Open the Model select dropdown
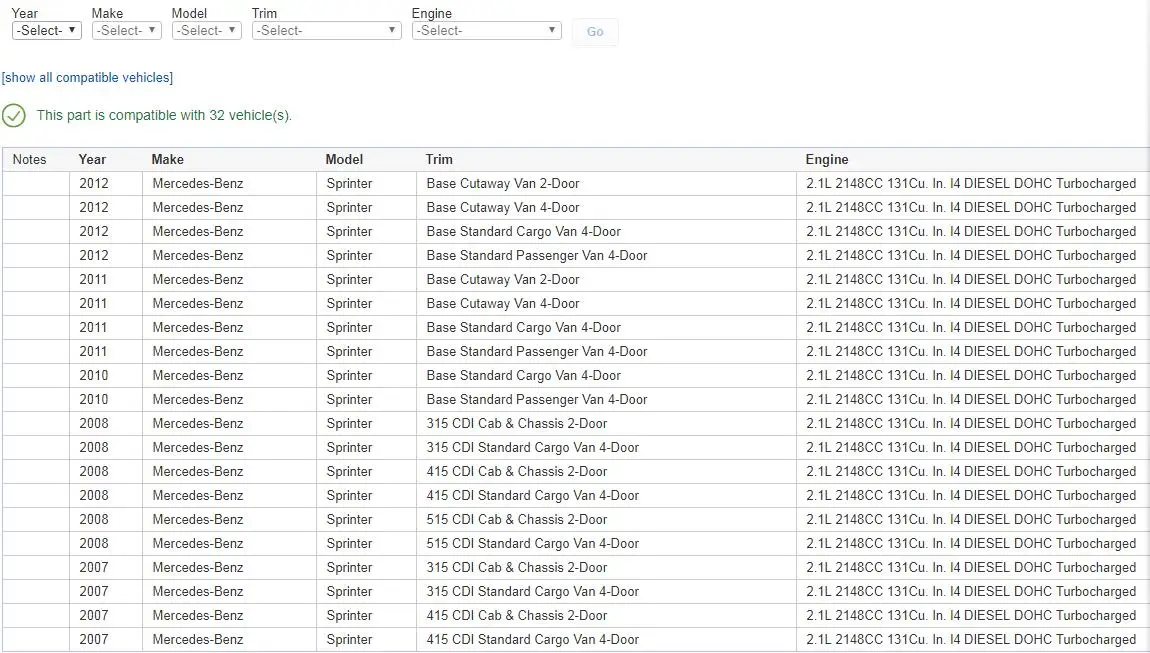Viewport: 1150px width, 653px height. 207,30
